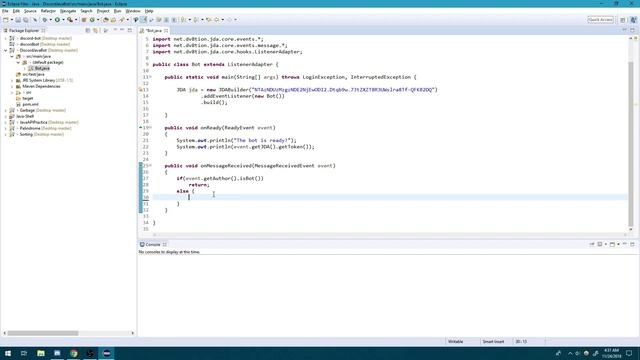This screenshot has height=360, width=640.
Task: Open the Run menu
Action: click(118, 11)
